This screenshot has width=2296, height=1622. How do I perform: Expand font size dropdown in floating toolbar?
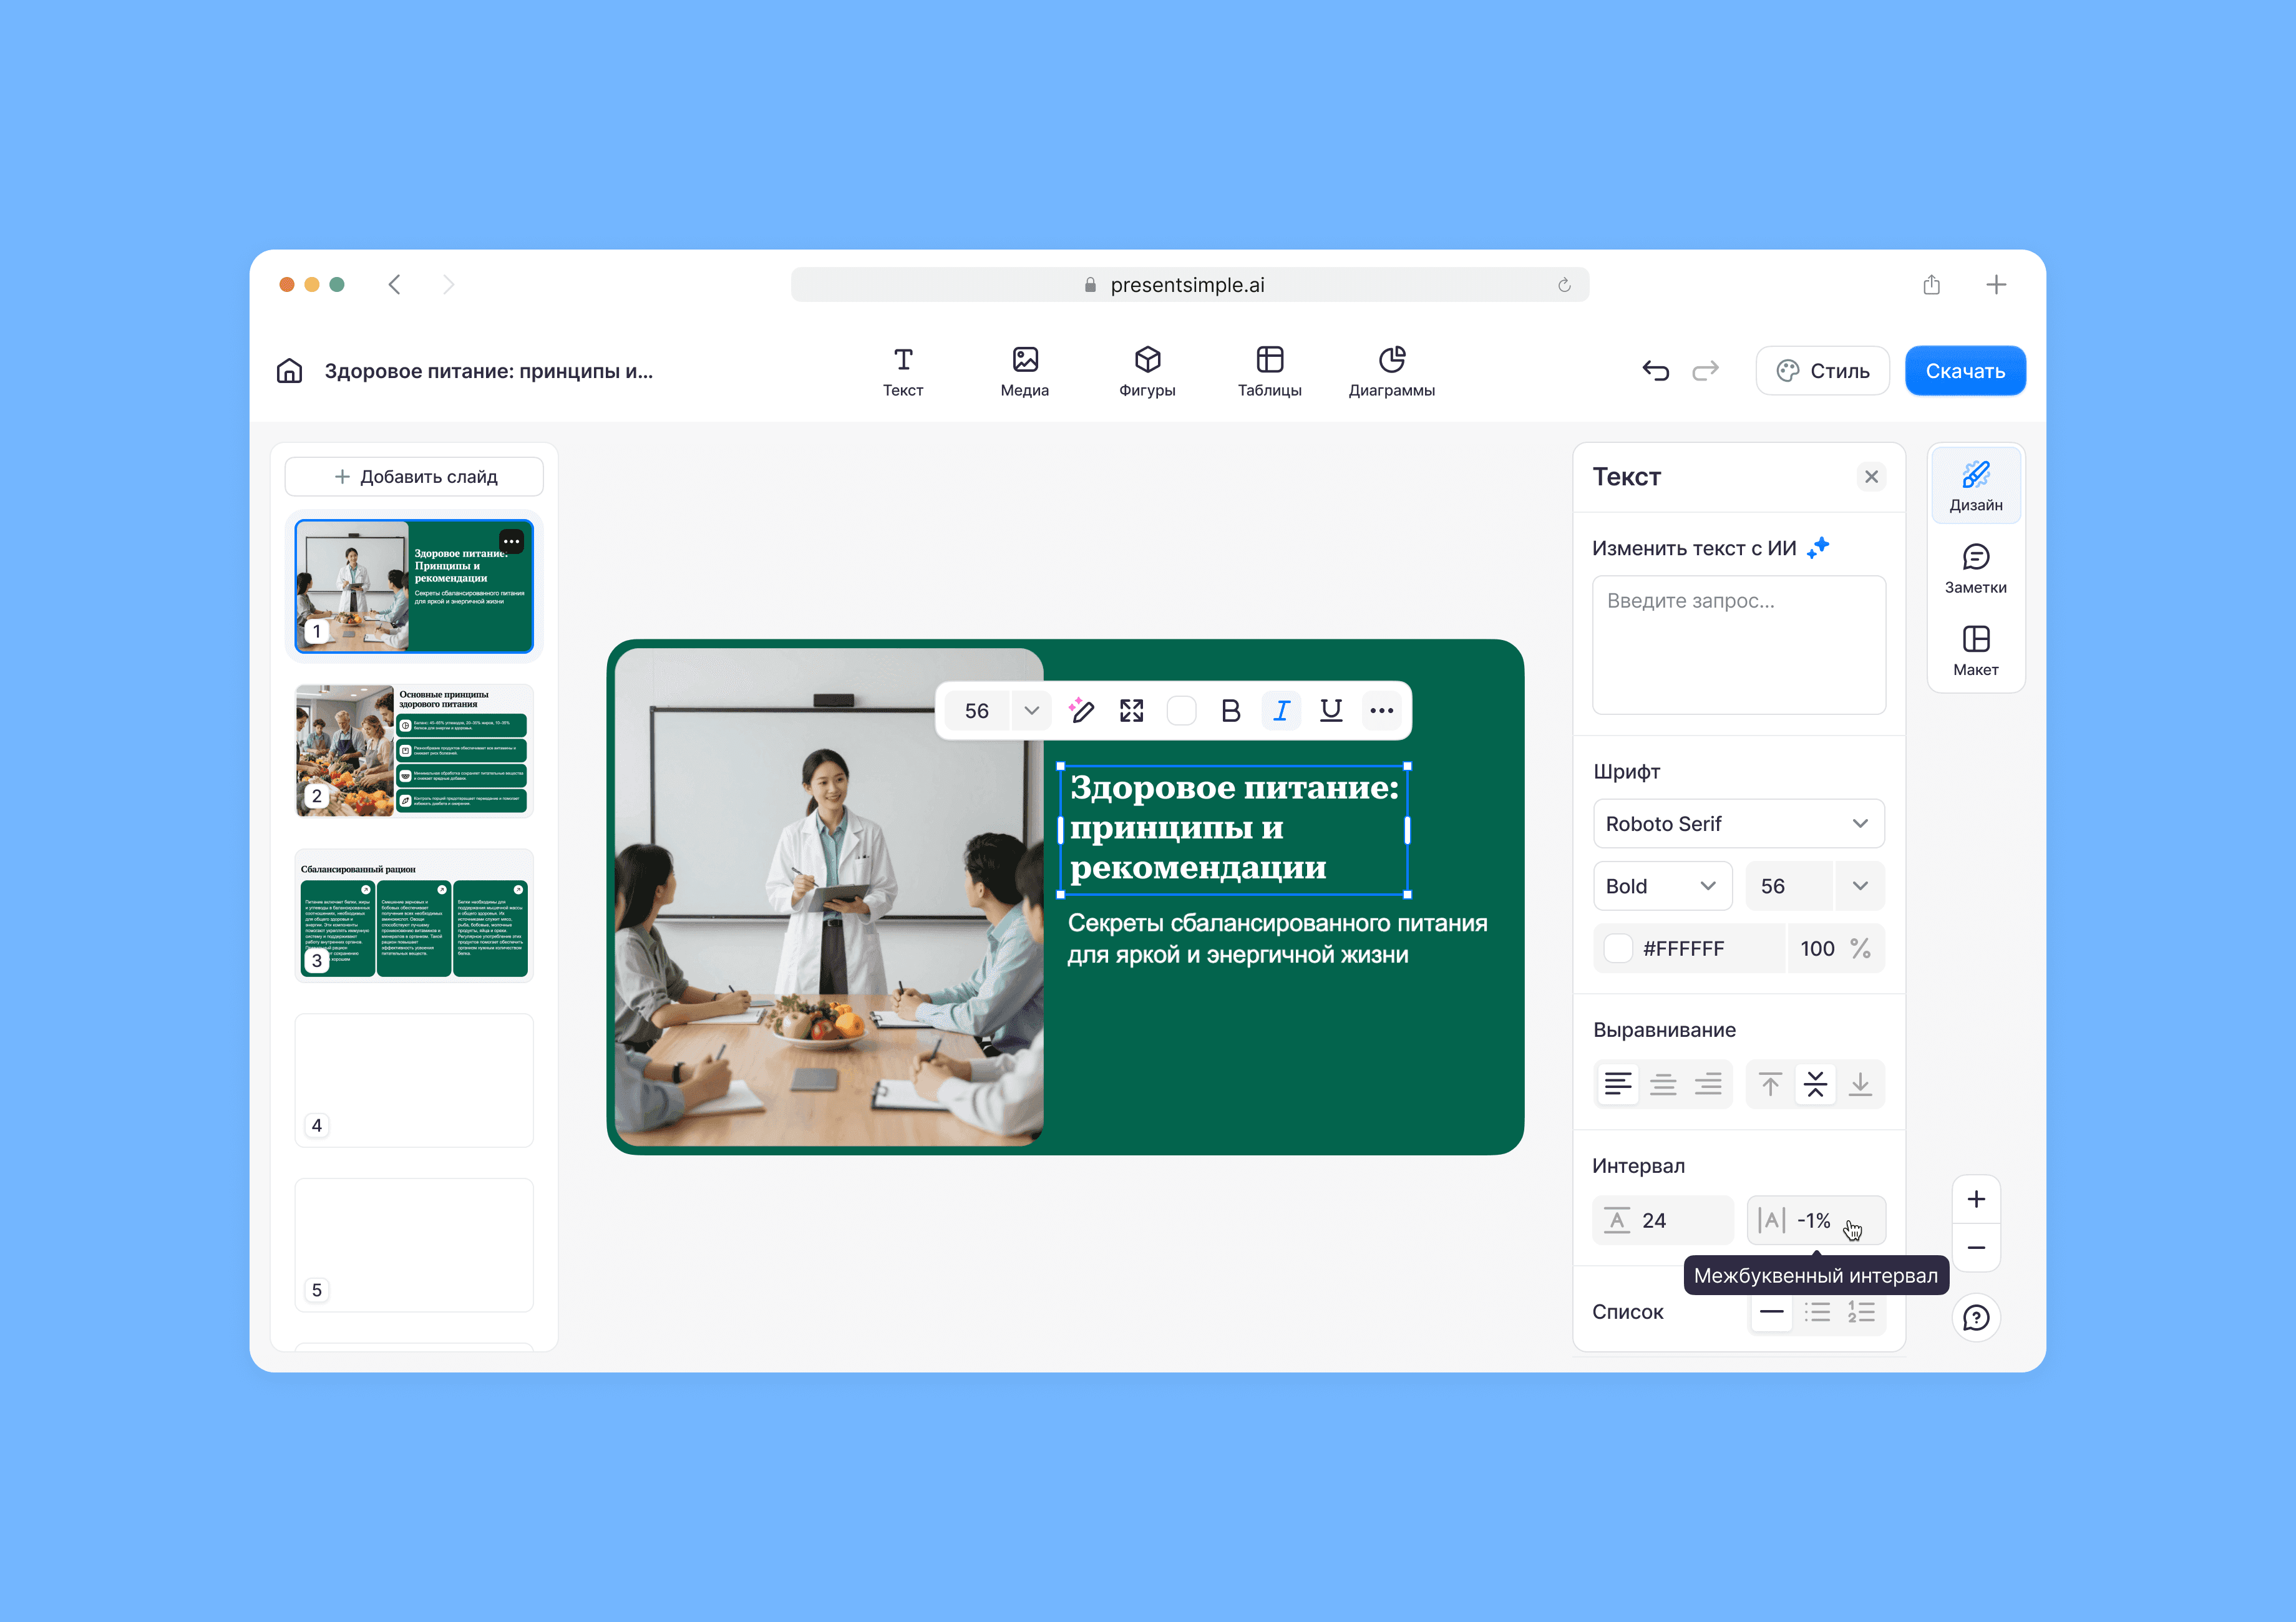click(1031, 711)
